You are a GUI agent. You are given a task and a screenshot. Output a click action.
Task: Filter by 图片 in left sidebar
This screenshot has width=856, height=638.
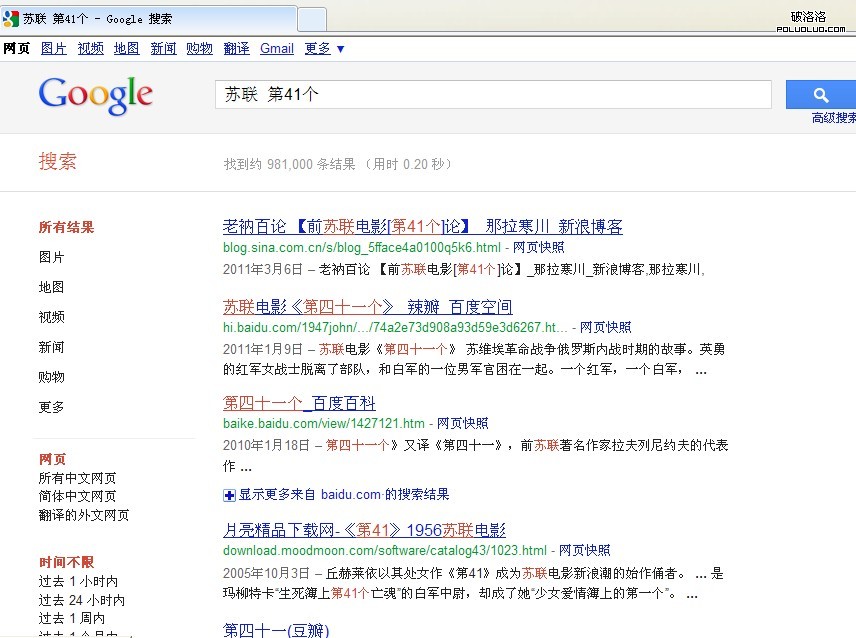(x=52, y=257)
